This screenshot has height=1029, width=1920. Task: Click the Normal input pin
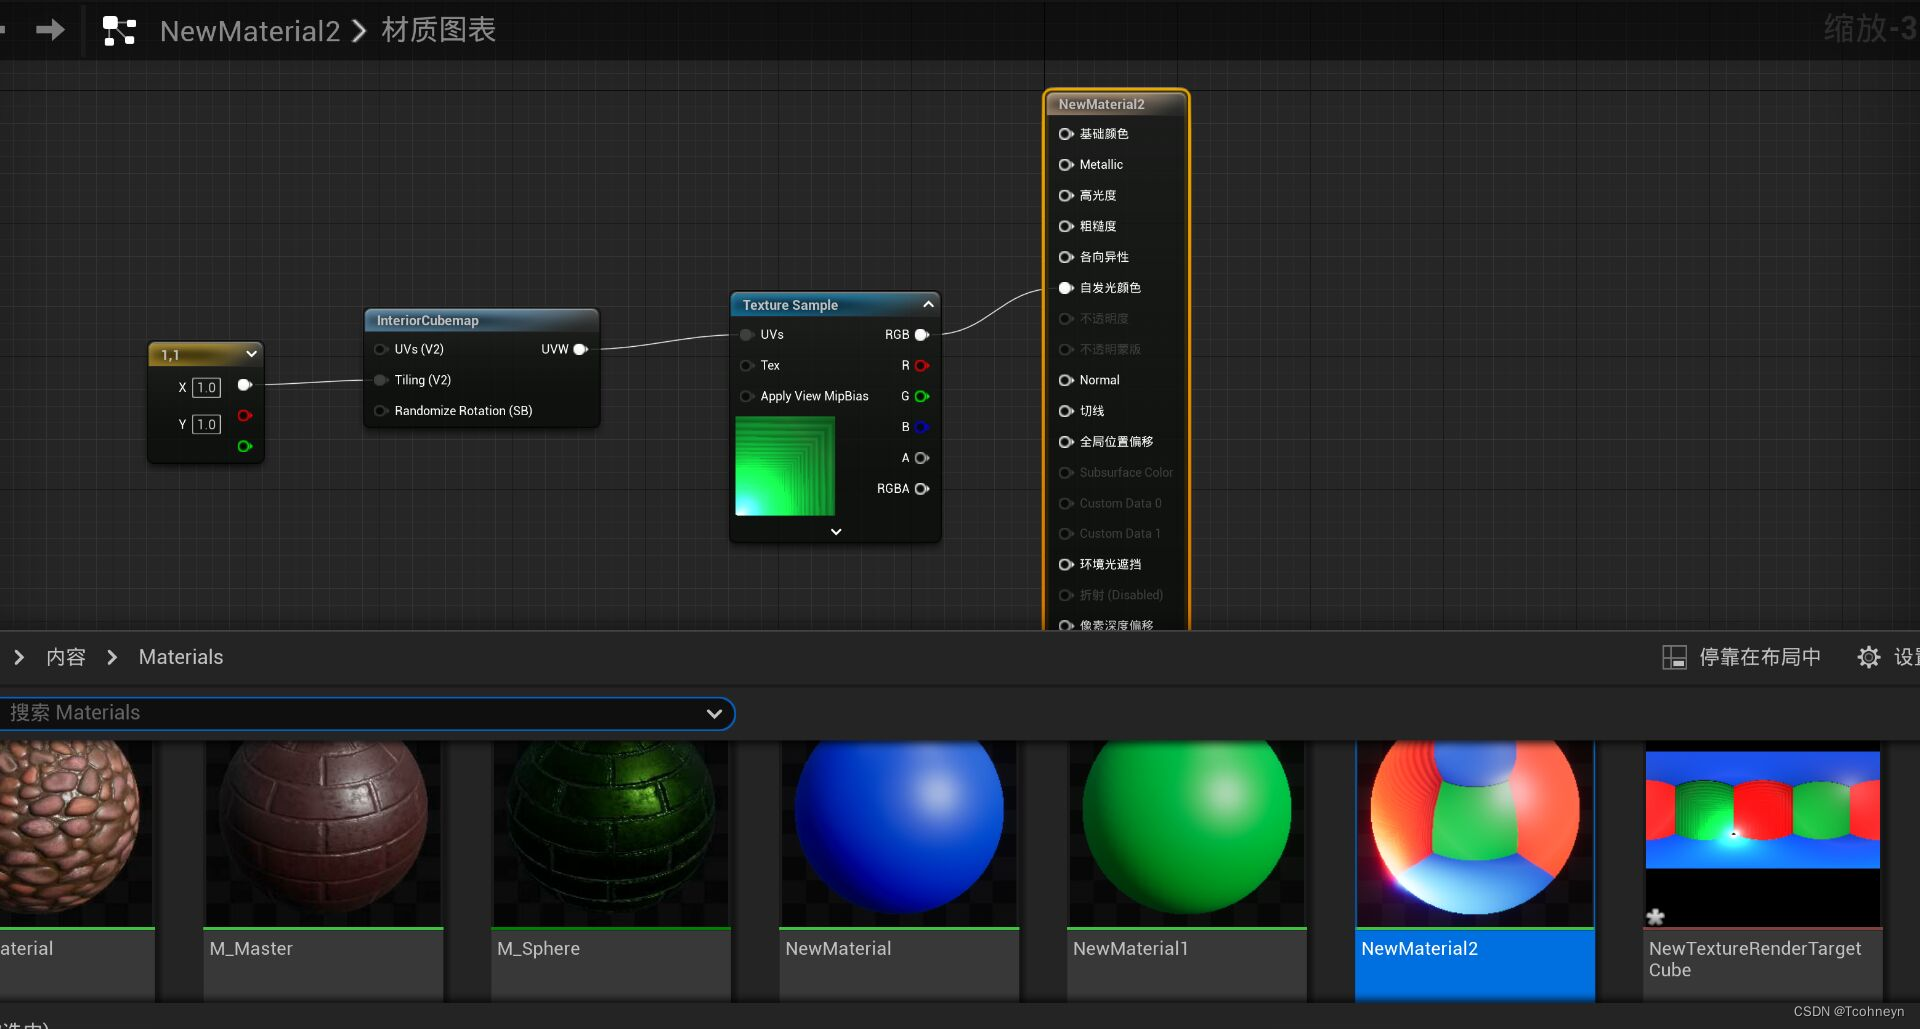coord(1066,380)
